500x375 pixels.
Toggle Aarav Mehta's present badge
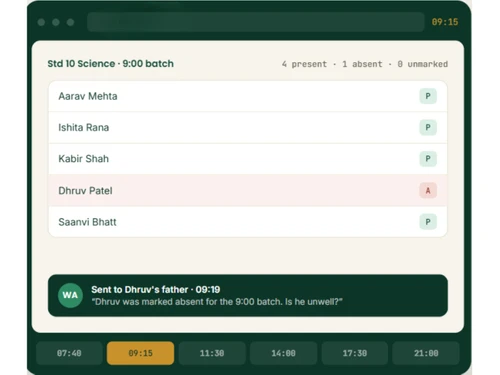click(x=428, y=96)
